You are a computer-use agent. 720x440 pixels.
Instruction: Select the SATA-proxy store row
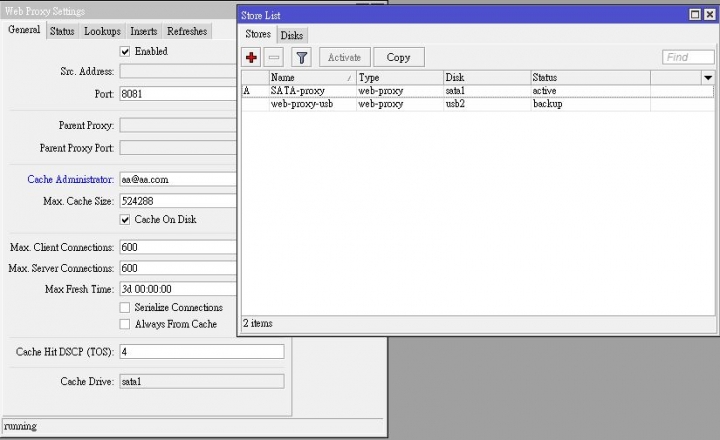pyautogui.click(x=478, y=91)
